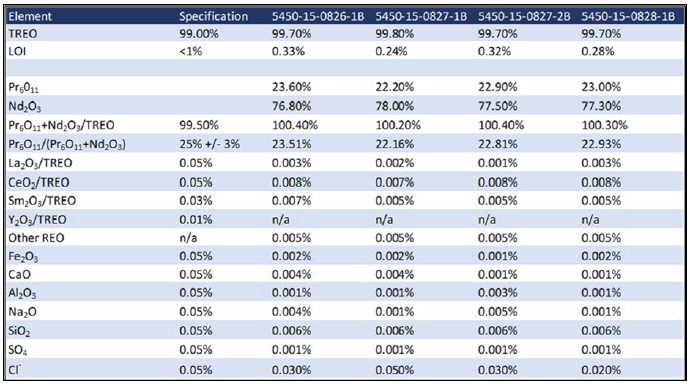
Task: Select the 5450-15-0827-1B column header
Action: (421, 17)
